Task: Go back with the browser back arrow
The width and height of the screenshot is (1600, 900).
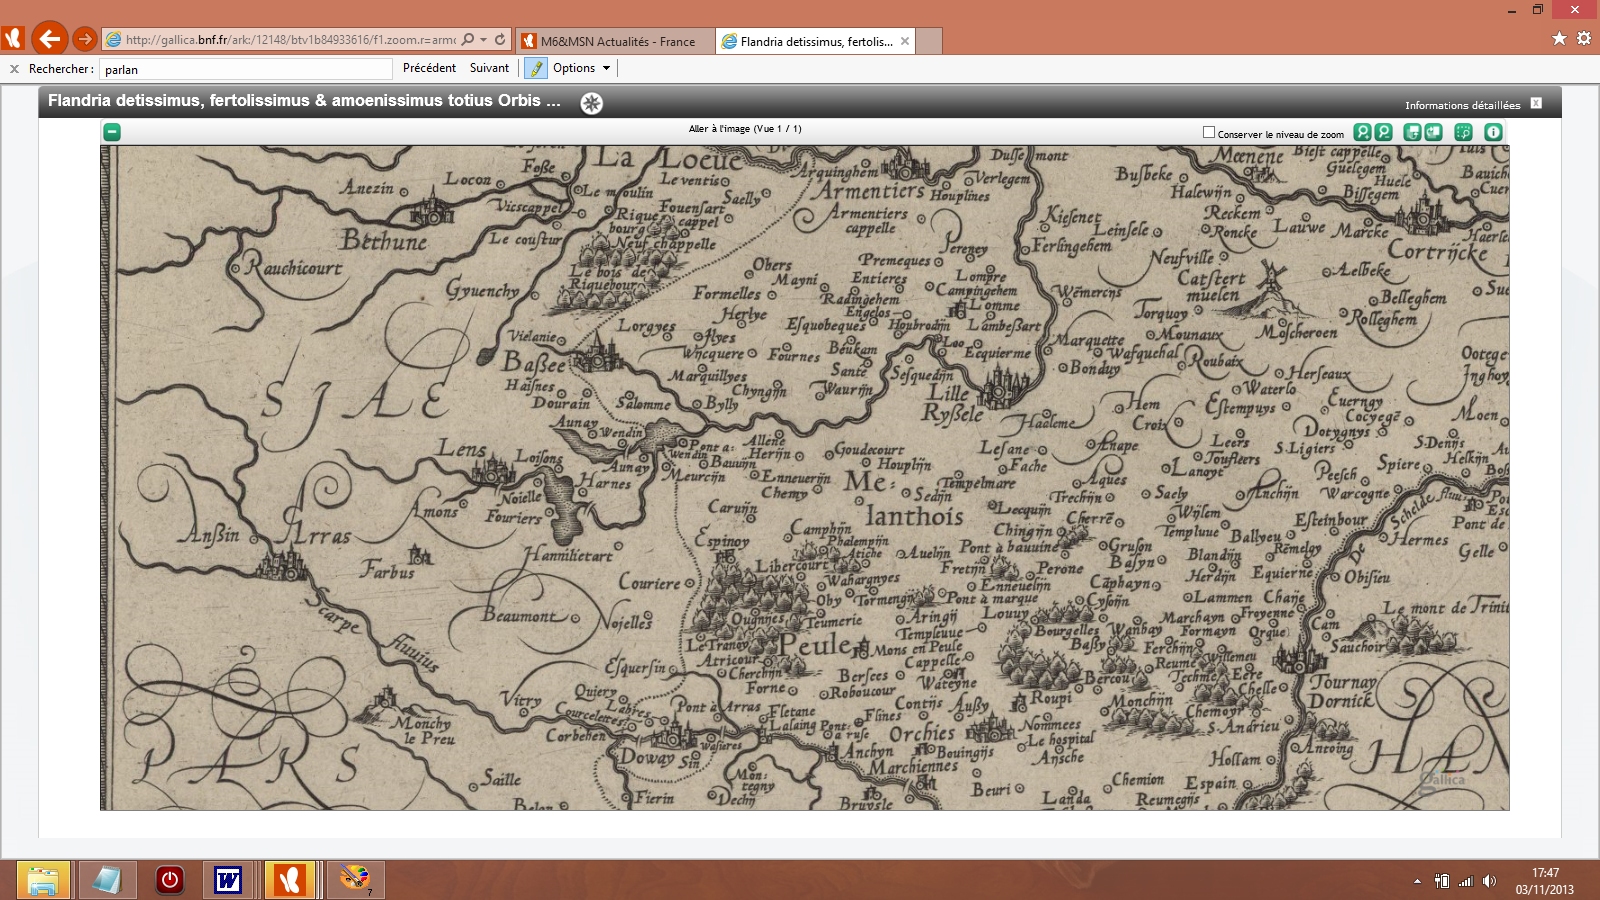Action: [x=49, y=39]
